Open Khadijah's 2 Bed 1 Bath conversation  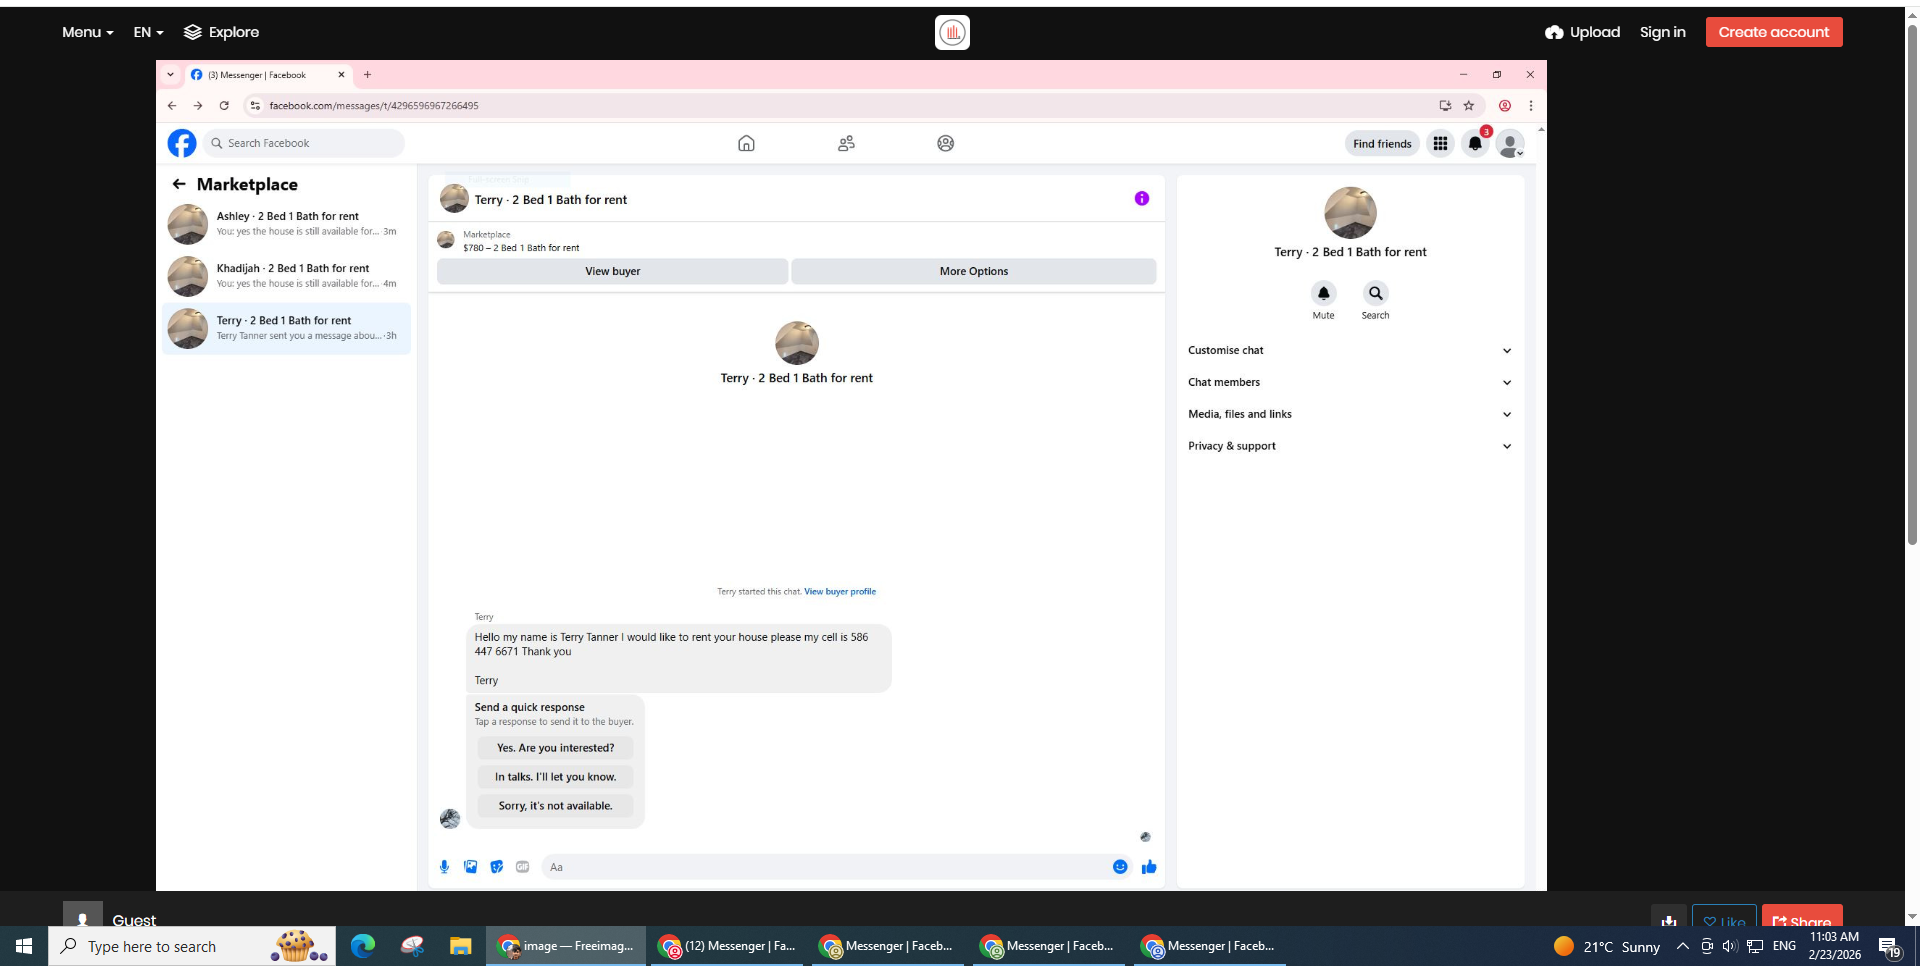point(287,276)
